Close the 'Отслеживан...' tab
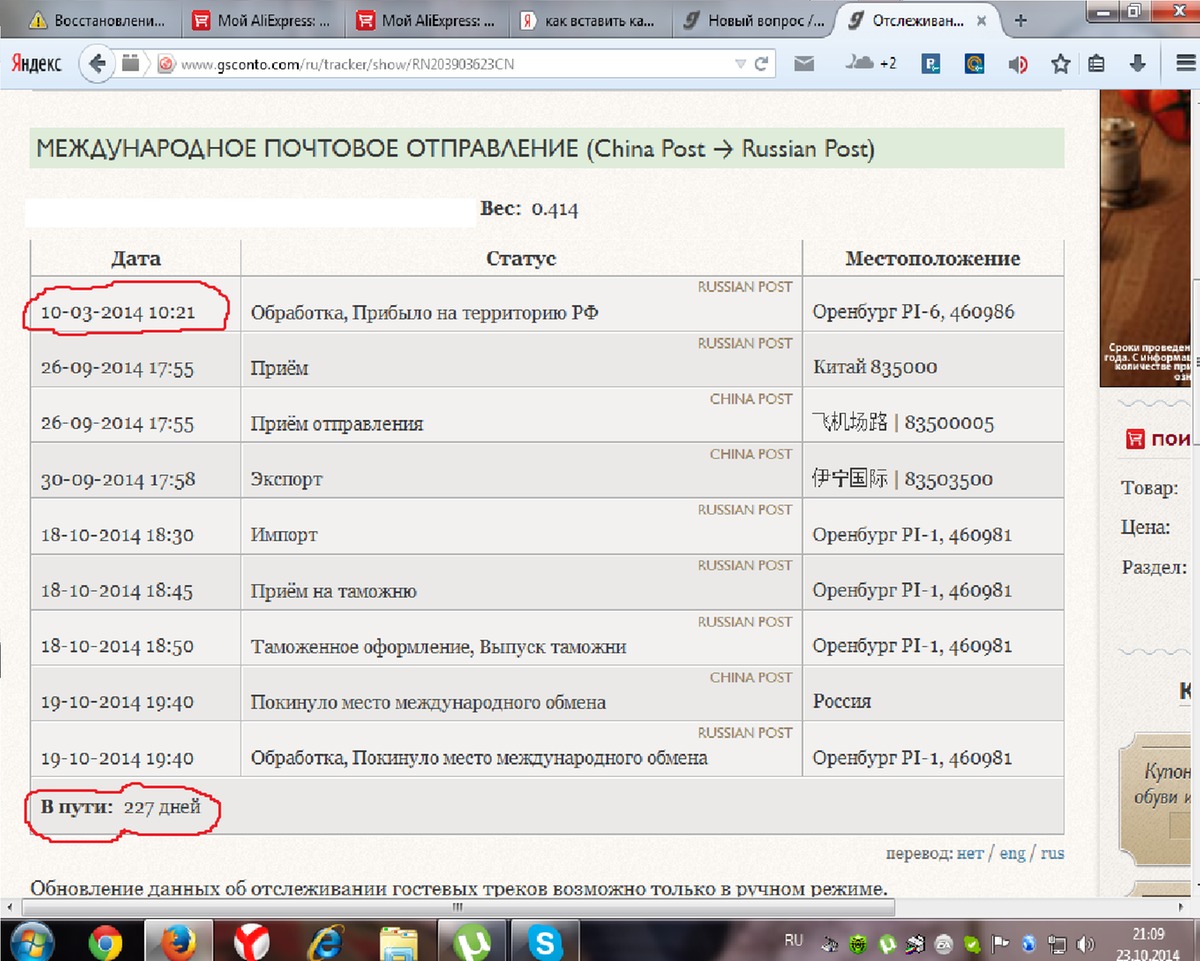This screenshot has width=1200, height=961. (x=985, y=20)
